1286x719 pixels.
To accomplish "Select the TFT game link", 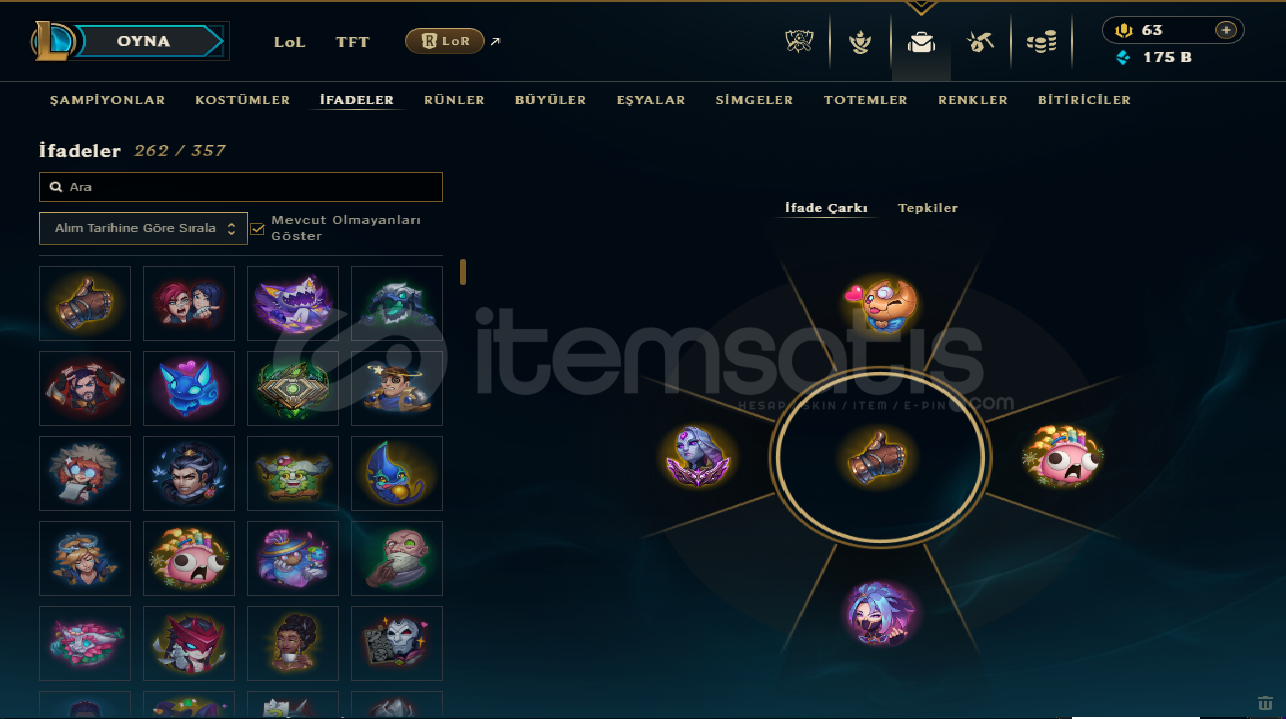I will click(x=352, y=42).
